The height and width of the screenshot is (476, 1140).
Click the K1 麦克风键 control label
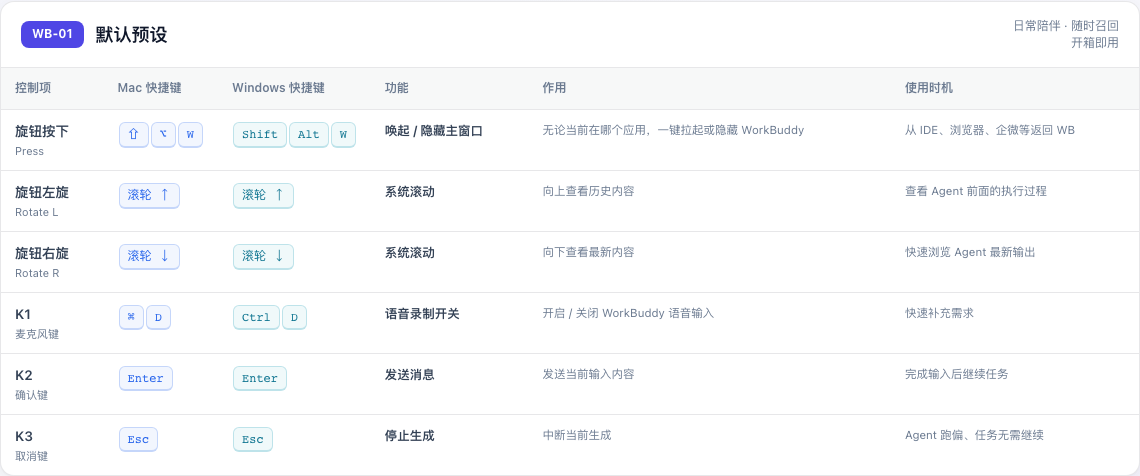(37, 323)
